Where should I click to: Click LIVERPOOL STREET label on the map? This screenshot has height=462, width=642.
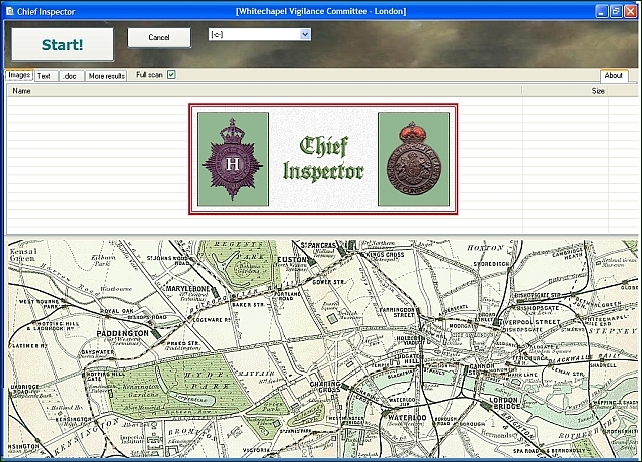click(x=531, y=322)
